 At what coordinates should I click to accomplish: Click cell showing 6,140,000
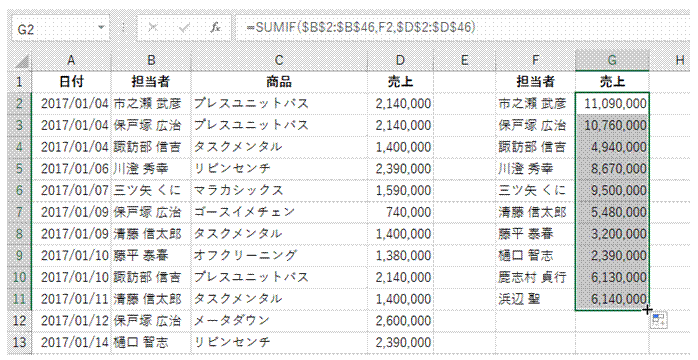[x=612, y=299]
